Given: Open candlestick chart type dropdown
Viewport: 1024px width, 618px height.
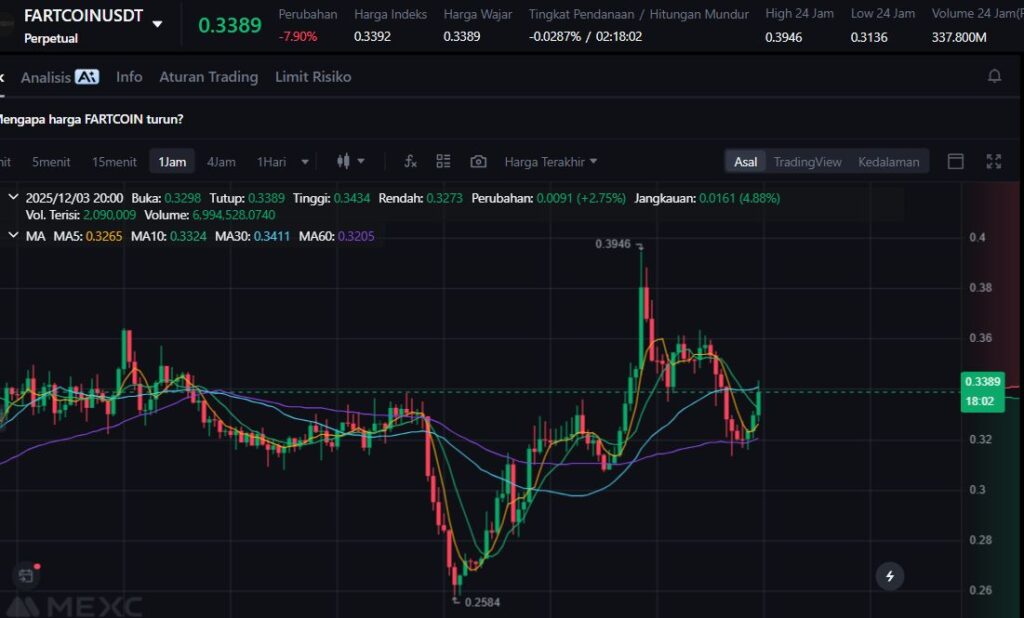Looking at the screenshot, I should point(350,162).
